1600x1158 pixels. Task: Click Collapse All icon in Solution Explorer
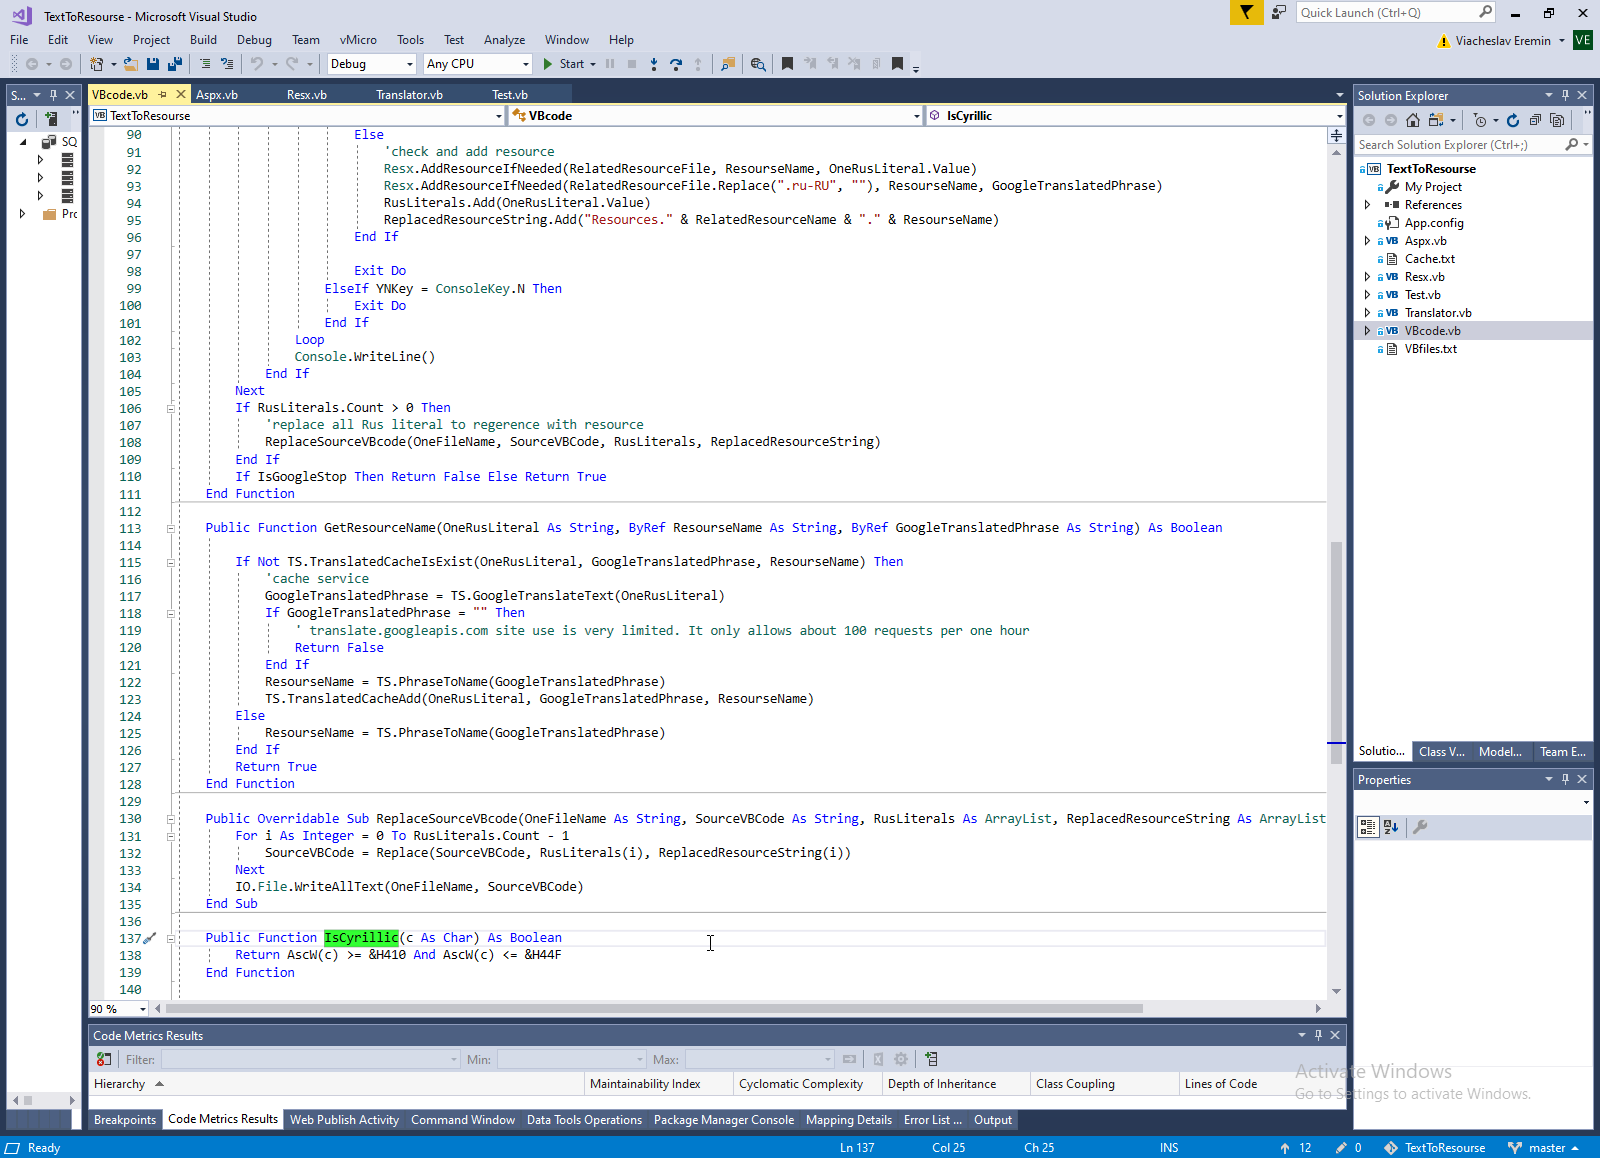[1535, 120]
